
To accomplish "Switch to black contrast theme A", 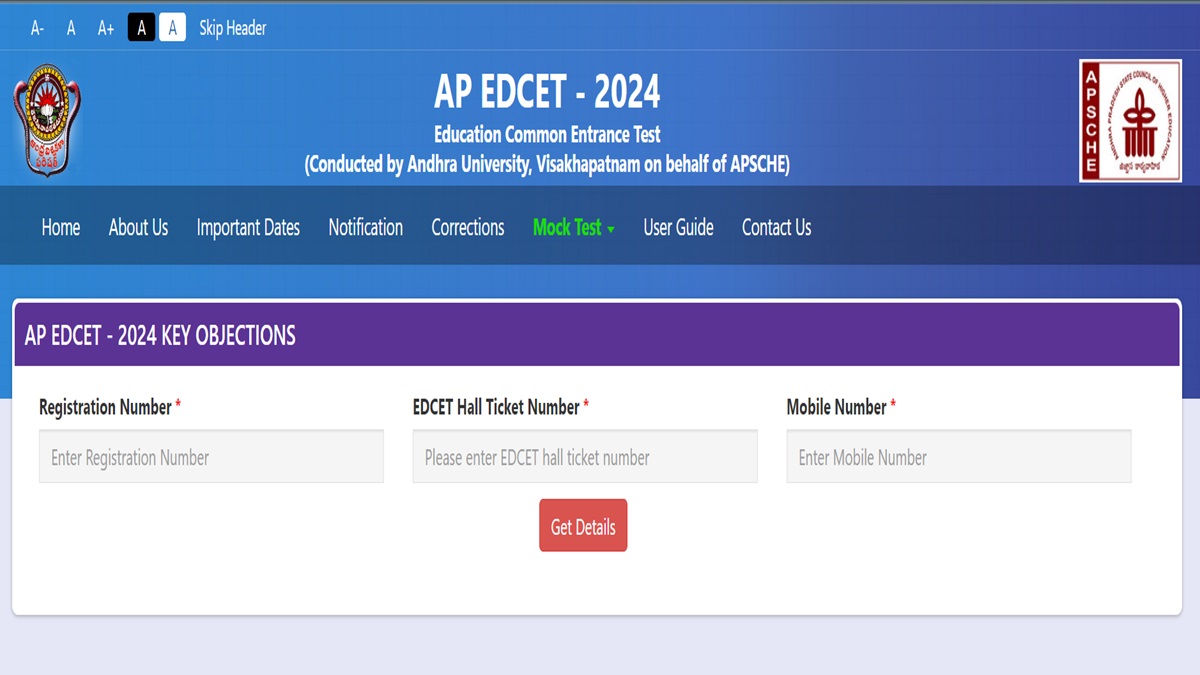I will coord(141,28).
